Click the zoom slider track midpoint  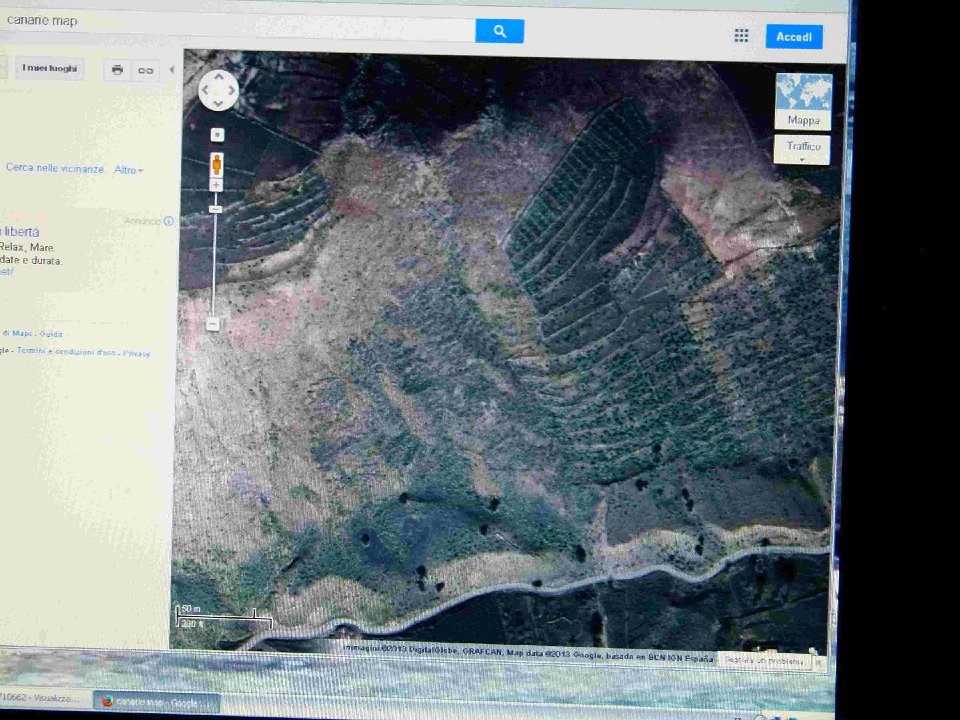click(x=214, y=254)
